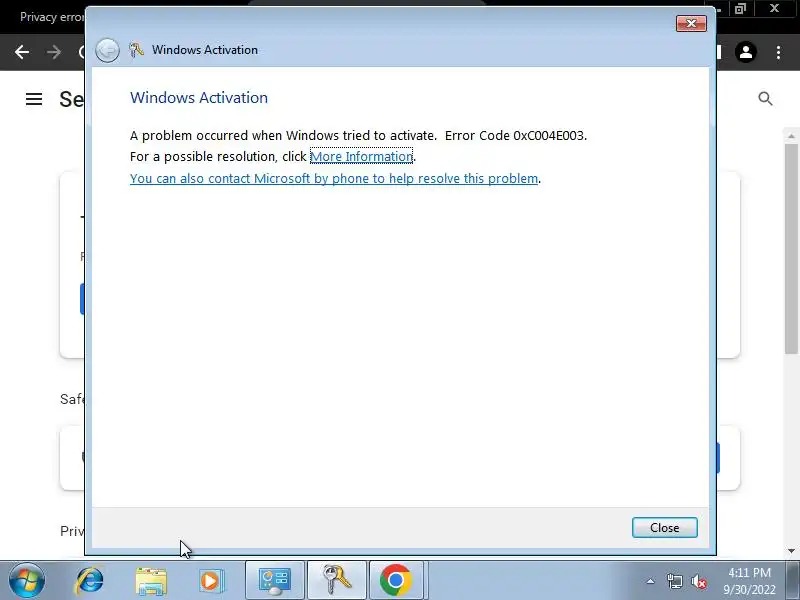Open Windows Media Player from taskbar

(x=211, y=581)
